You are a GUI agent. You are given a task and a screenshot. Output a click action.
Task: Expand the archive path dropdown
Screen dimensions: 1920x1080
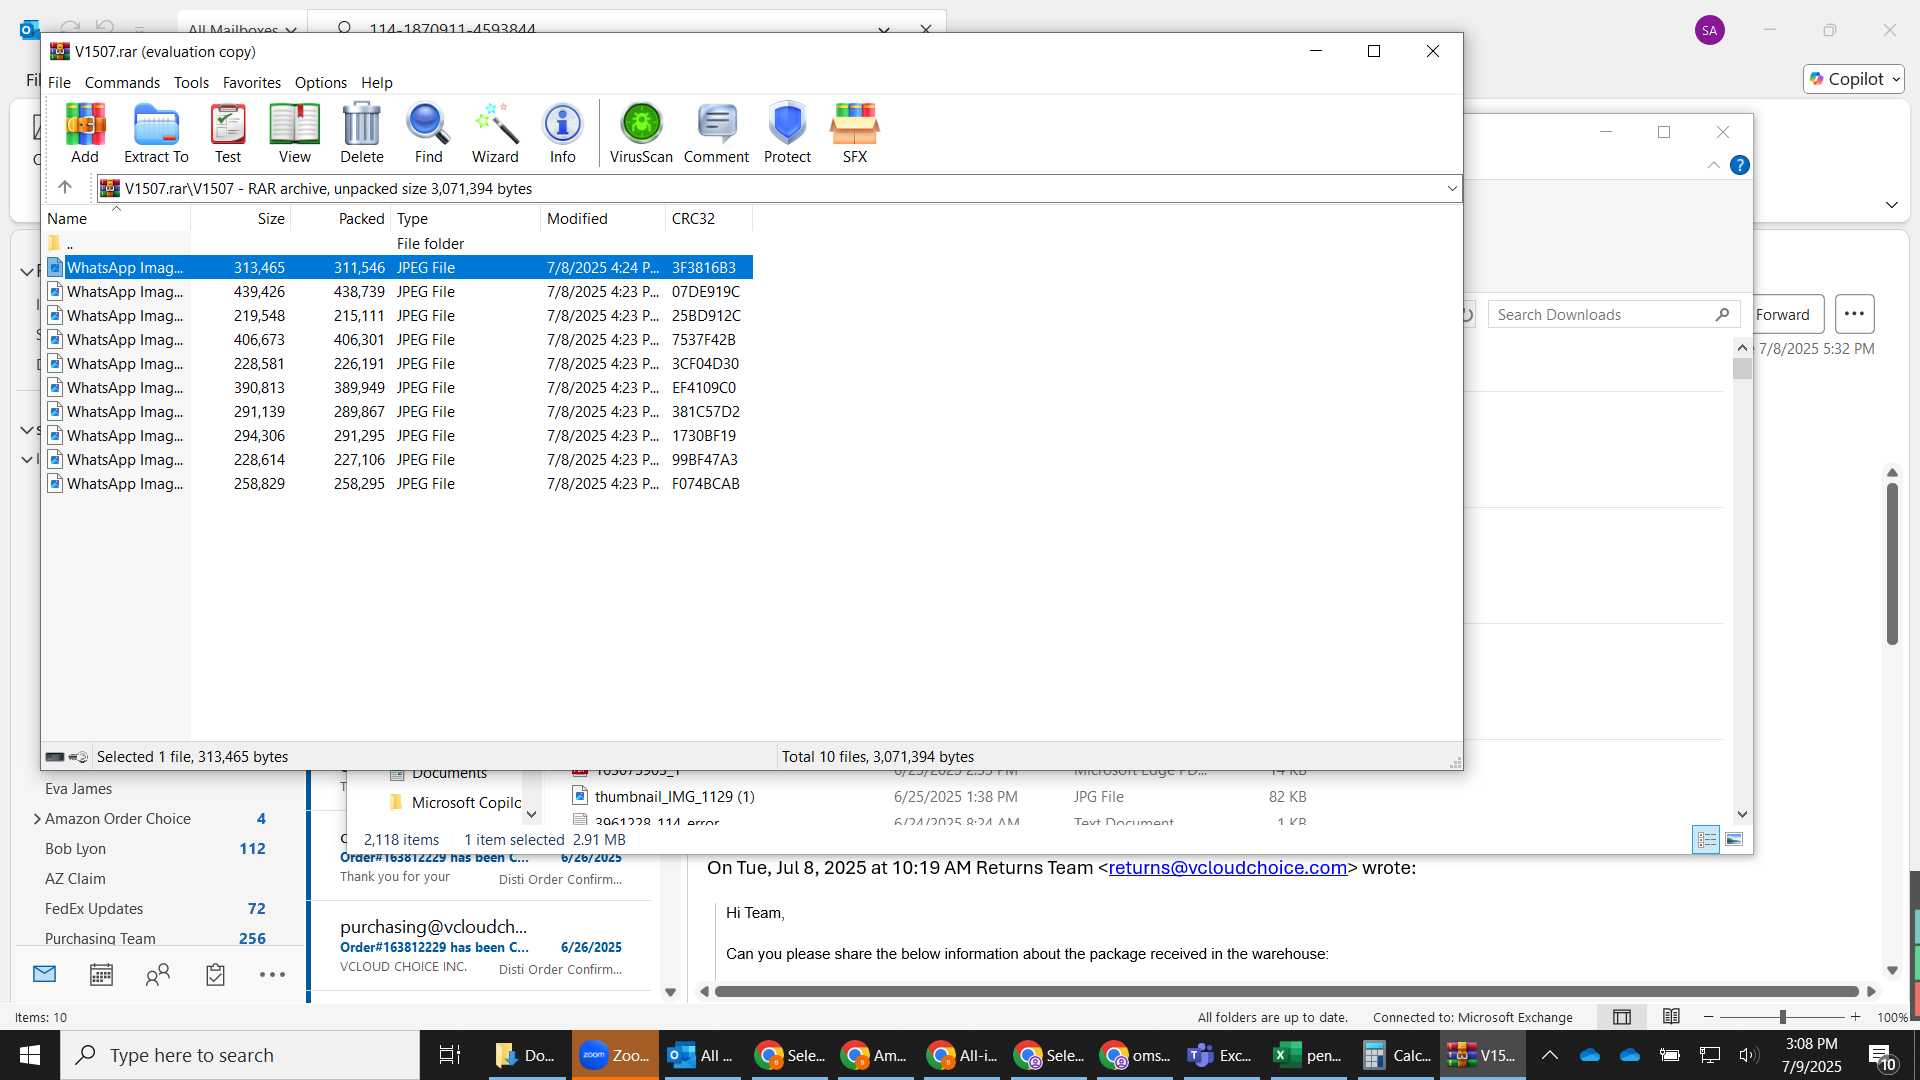pyautogui.click(x=1451, y=188)
